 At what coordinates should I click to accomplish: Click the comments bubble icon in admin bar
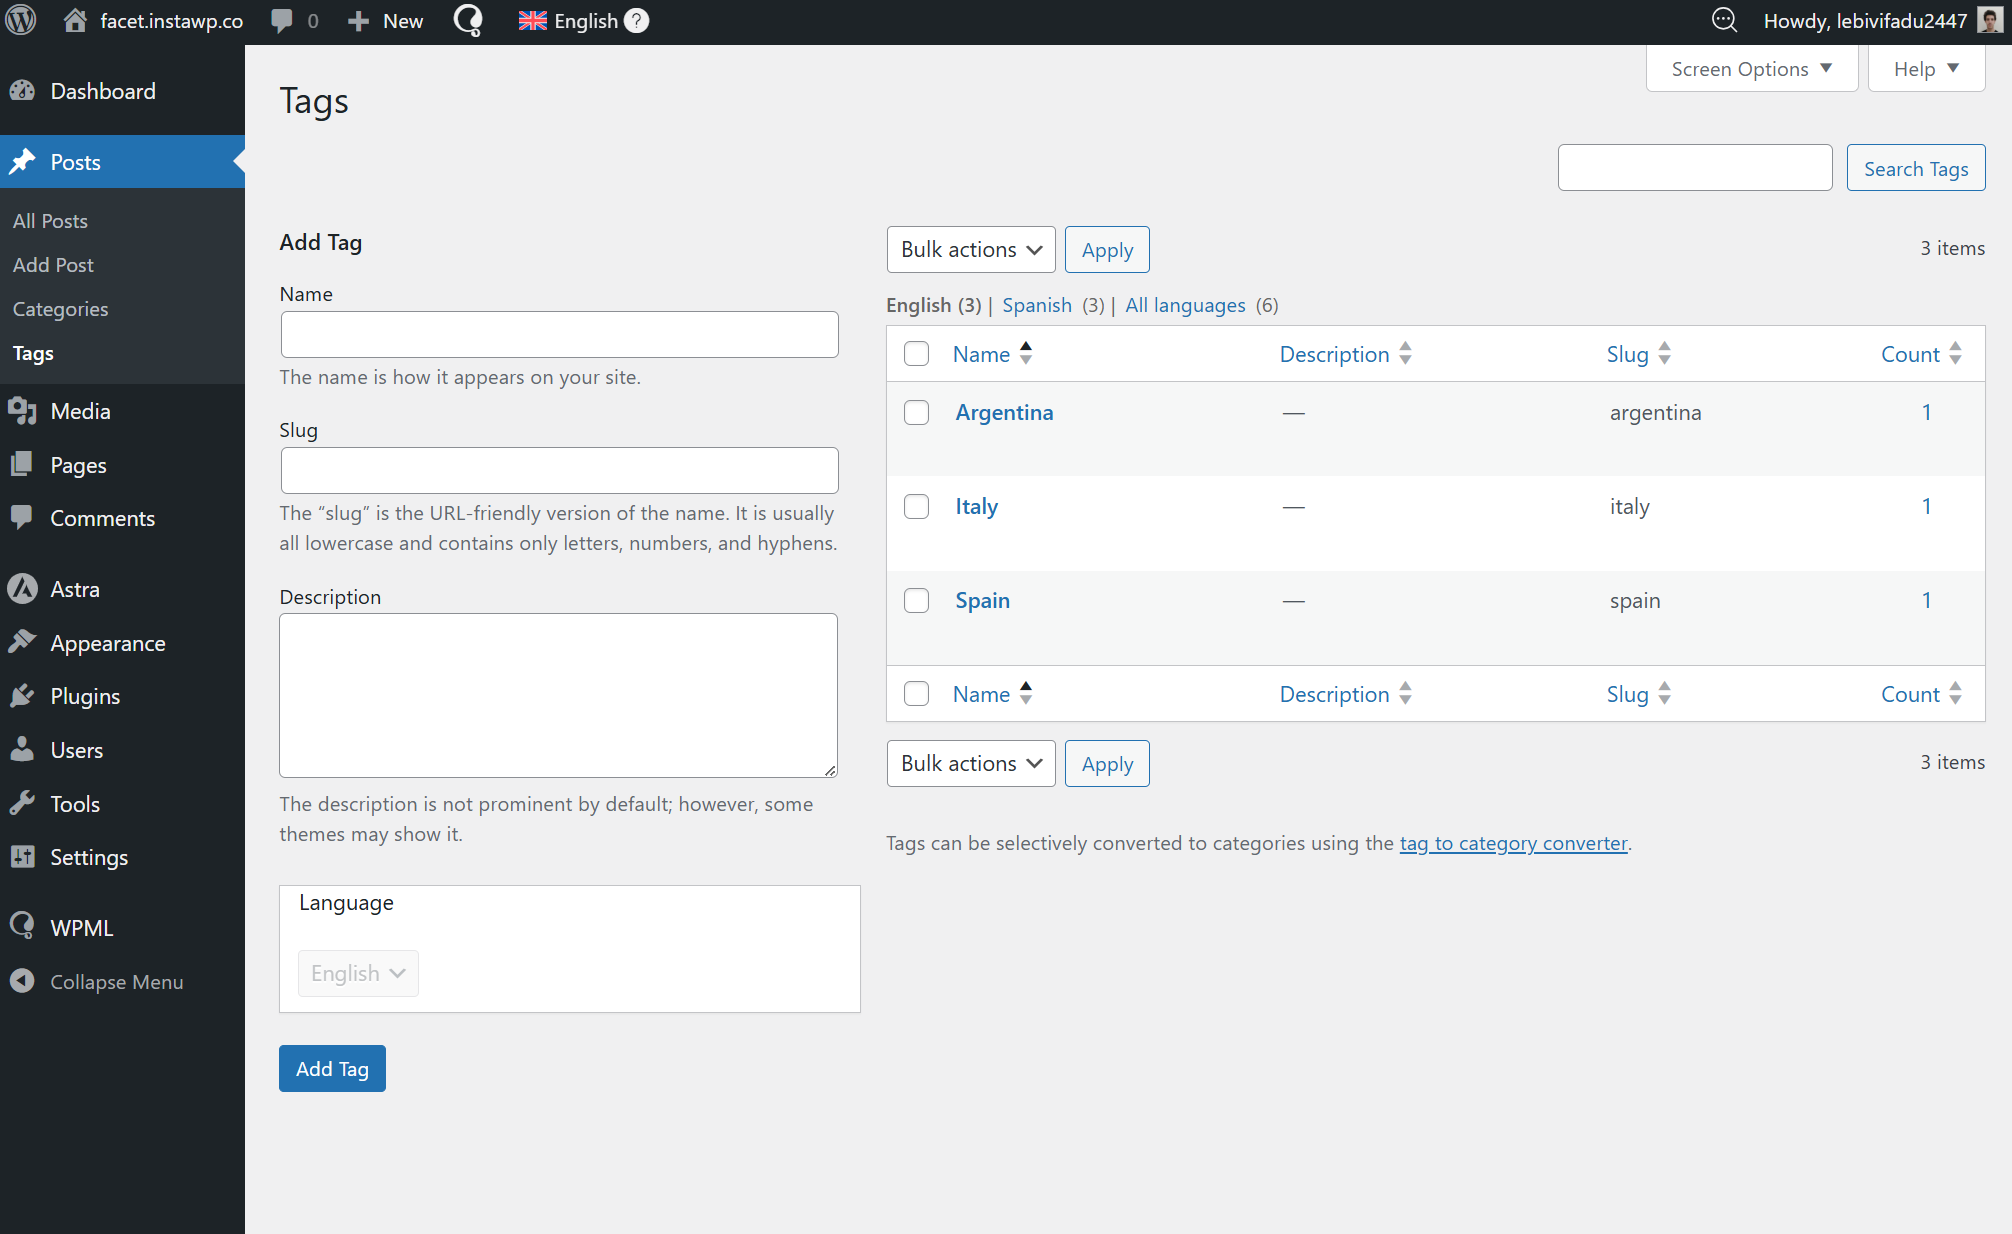coord(283,20)
